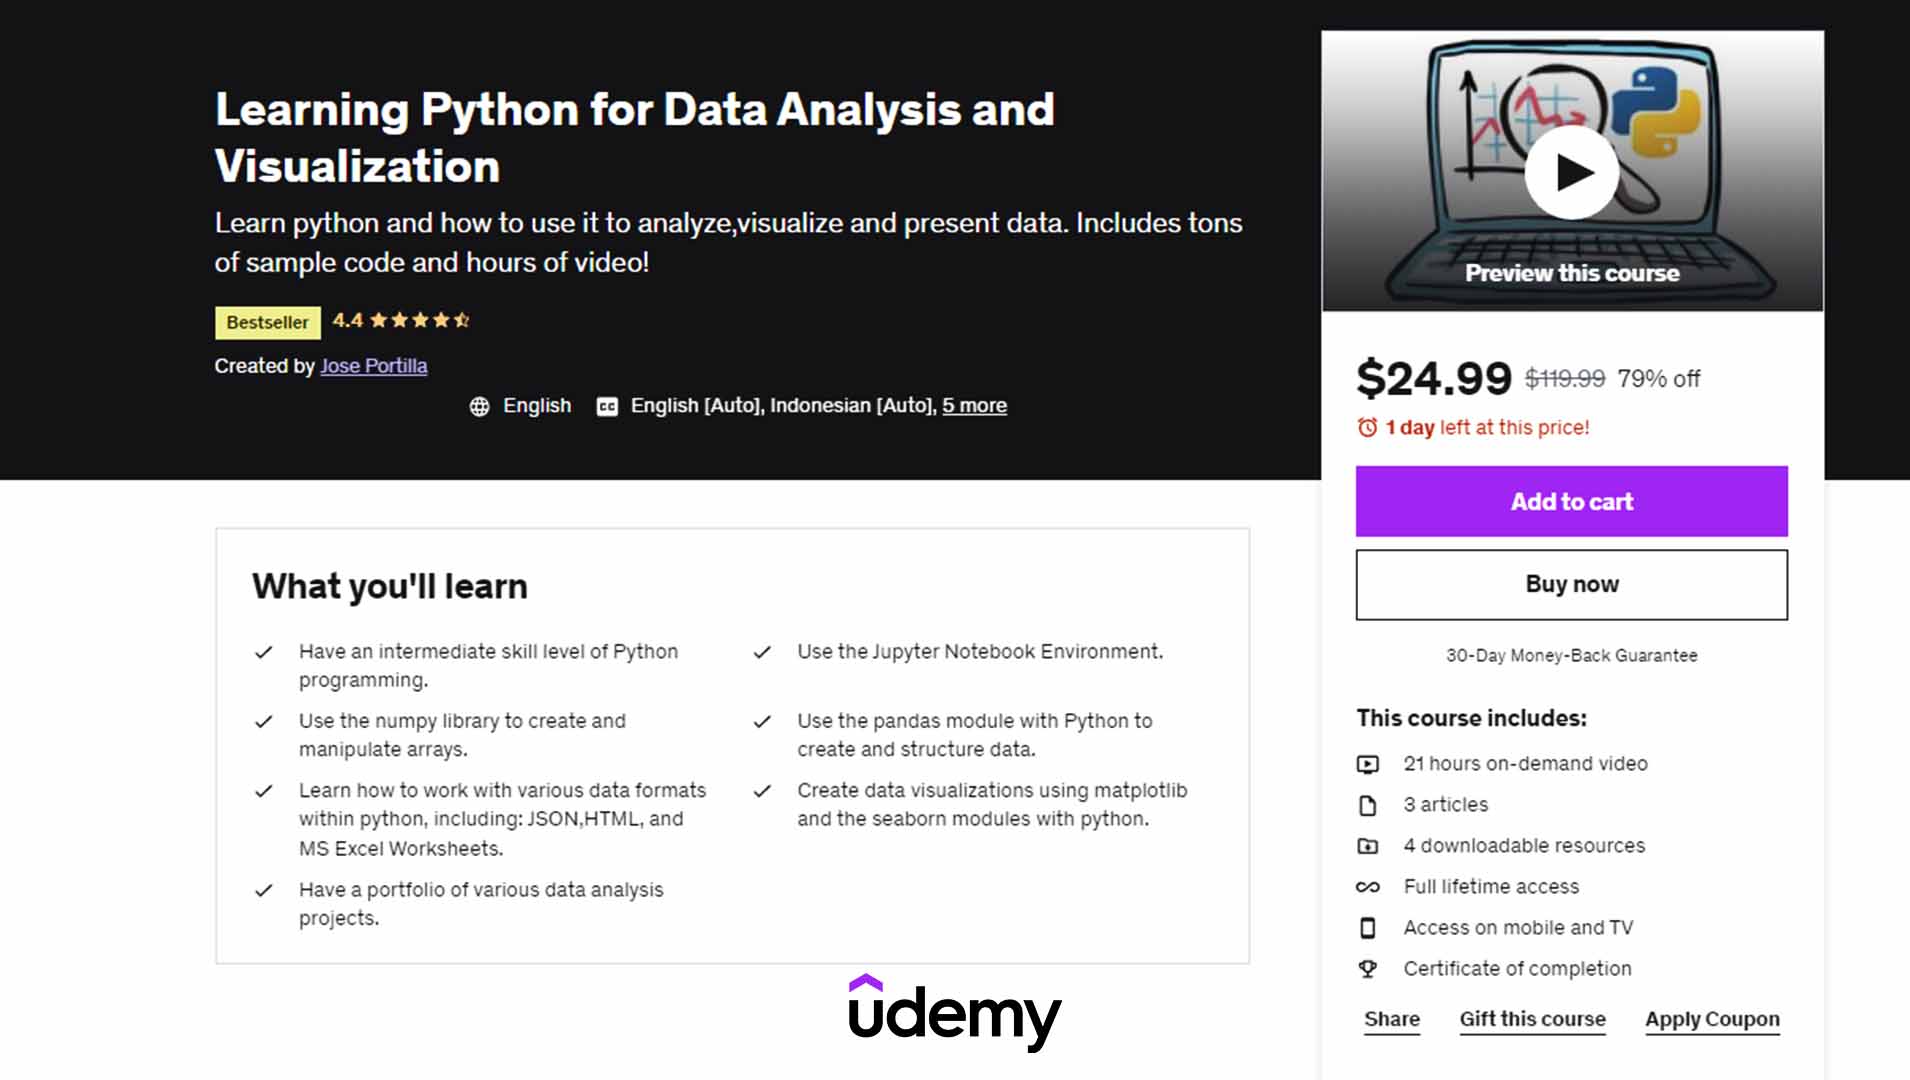Click the articles document icon
This screenshot has height=1080, width=1910.
tap(1367, 805)
